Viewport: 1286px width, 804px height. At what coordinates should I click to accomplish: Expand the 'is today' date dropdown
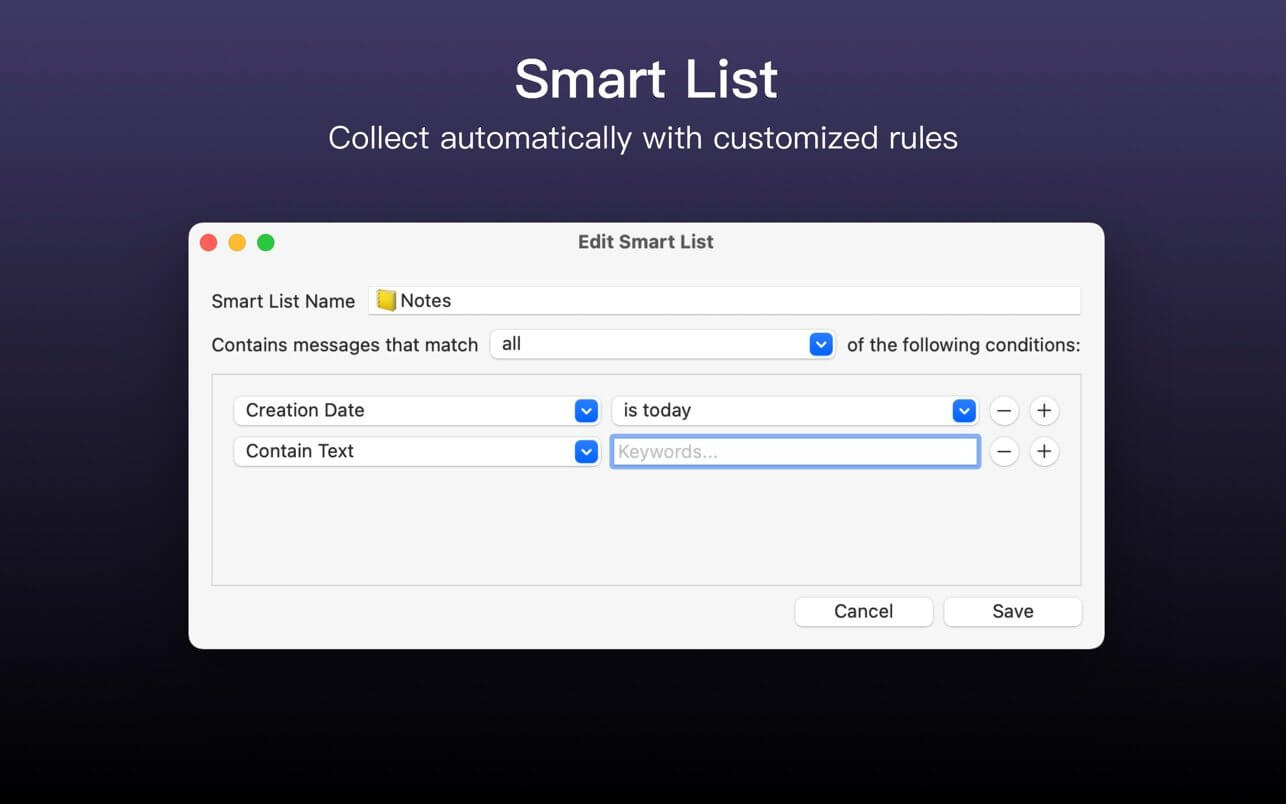[x=794, y=411]
